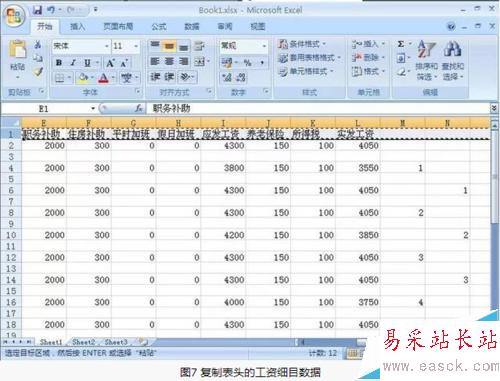Viewport: 500px width, 381px height.
Task: Open 查找和选择 find and select
Action: pyautogui.click(x=453, y=61)
